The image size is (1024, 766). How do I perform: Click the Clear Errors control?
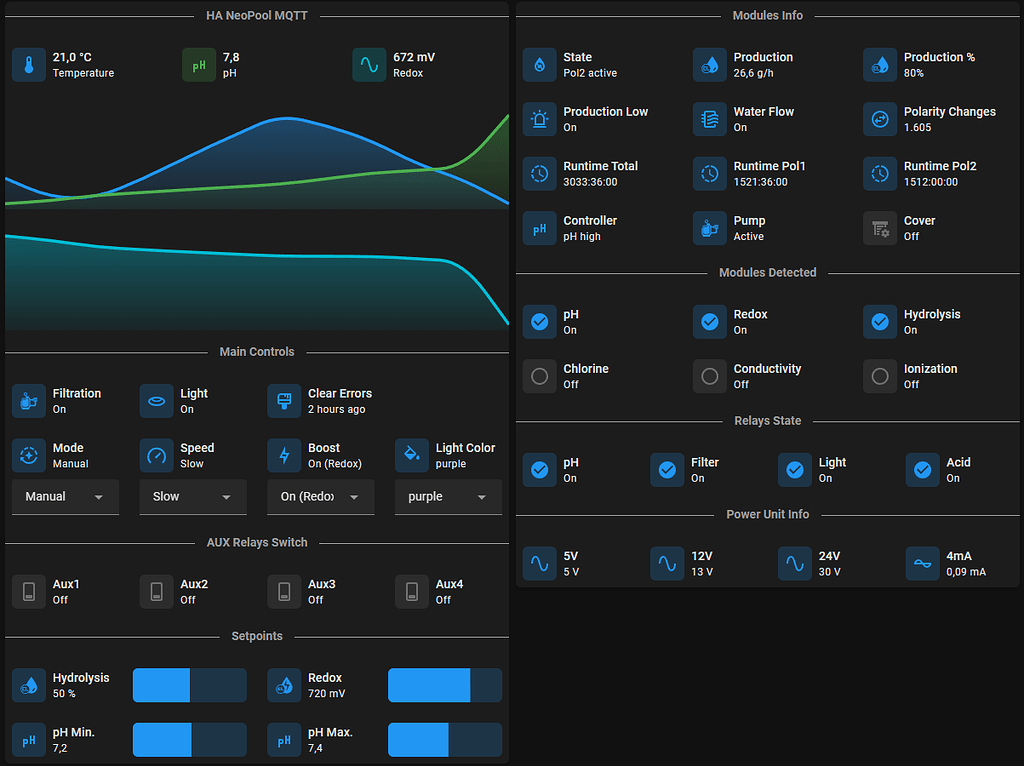[284, 401]
